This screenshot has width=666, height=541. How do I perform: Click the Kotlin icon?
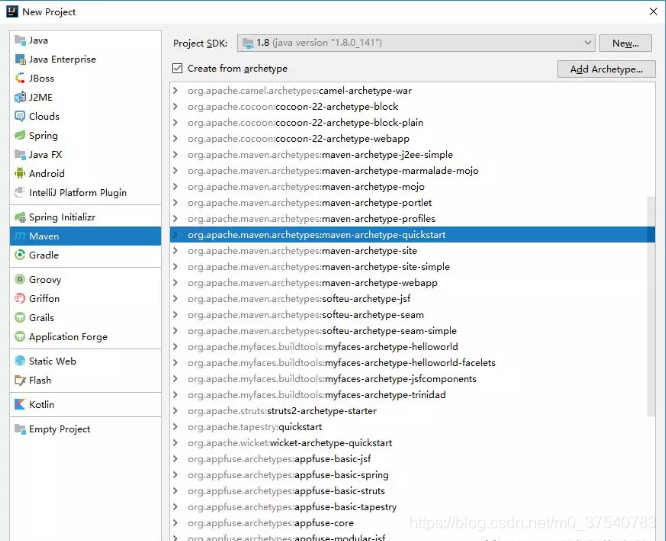coord(20,404)
